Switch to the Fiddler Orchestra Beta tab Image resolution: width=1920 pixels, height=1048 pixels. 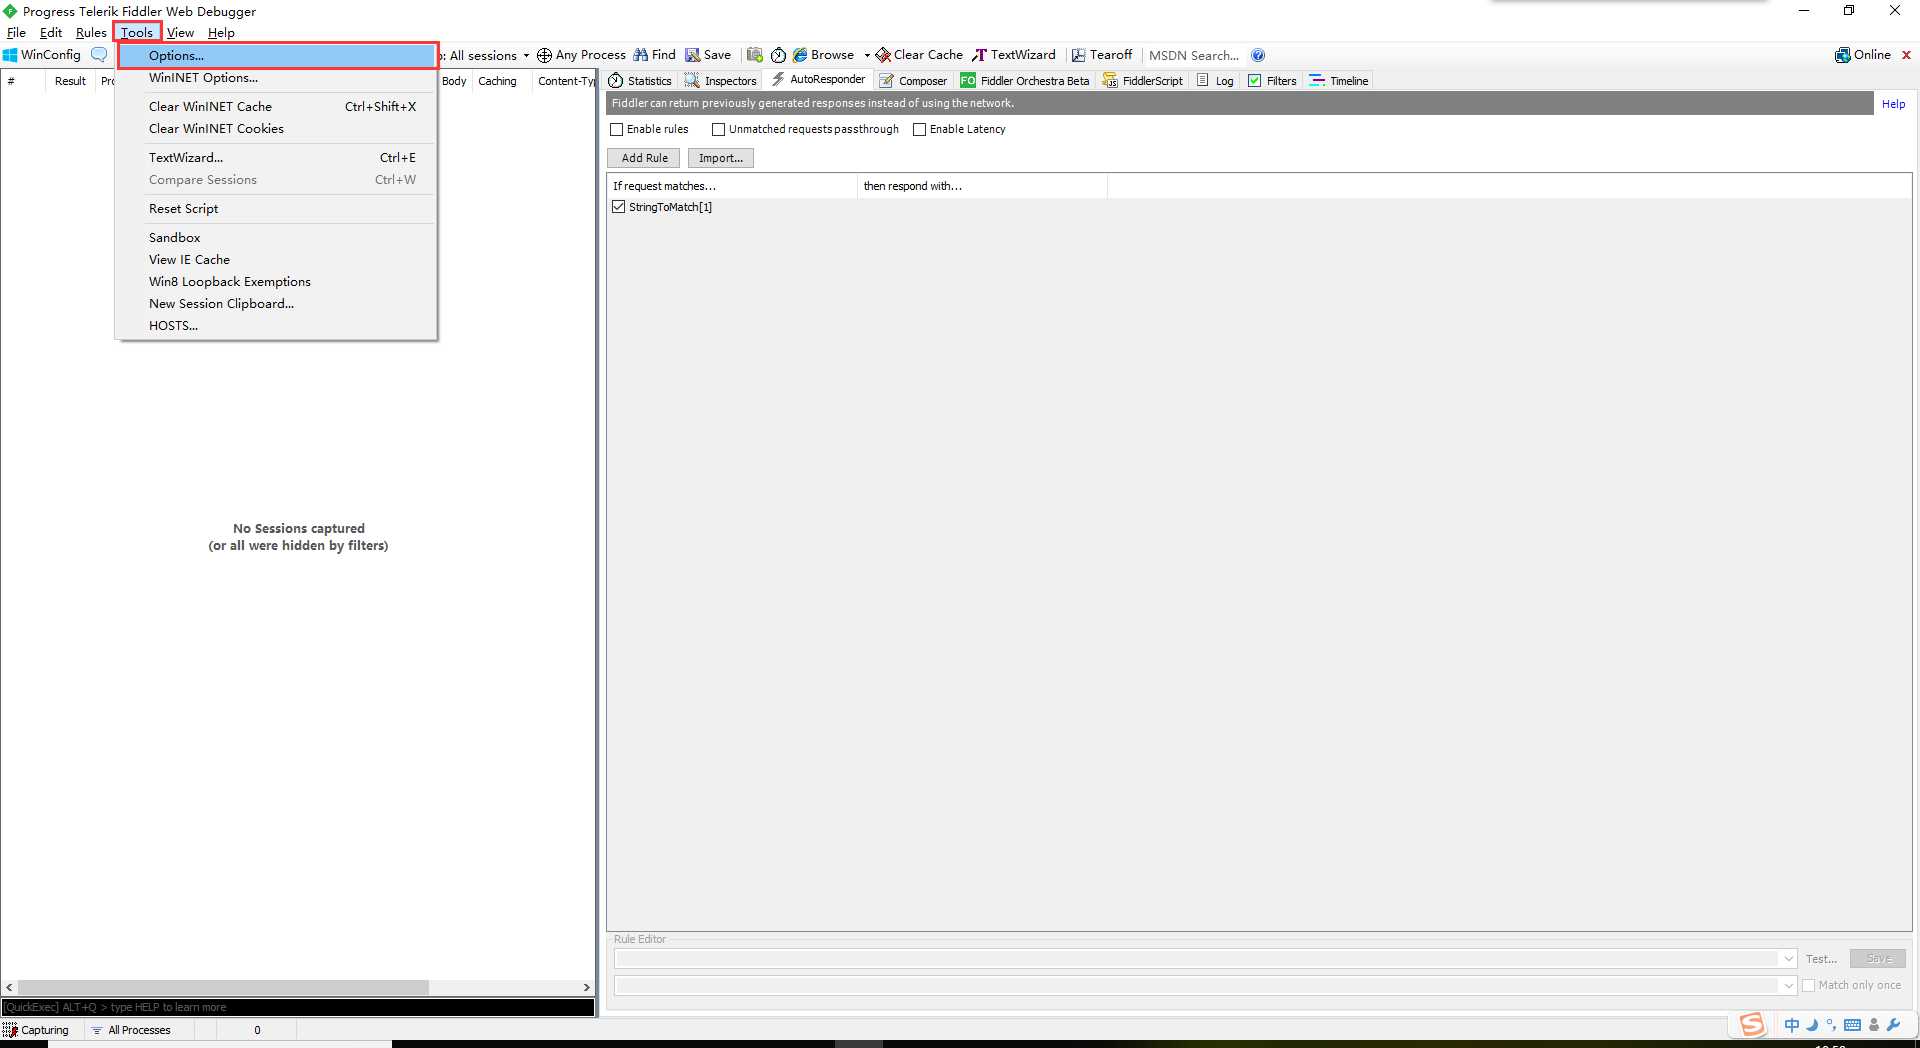coord(1025,81)
